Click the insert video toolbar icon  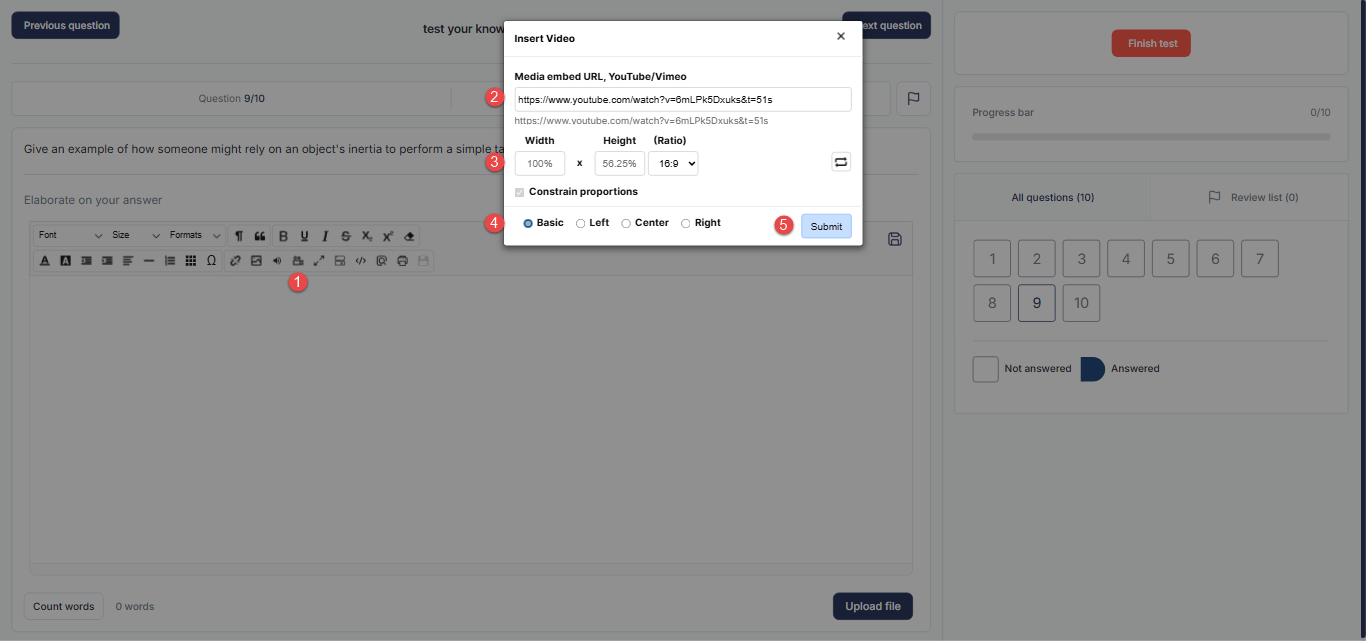[297, 261]
